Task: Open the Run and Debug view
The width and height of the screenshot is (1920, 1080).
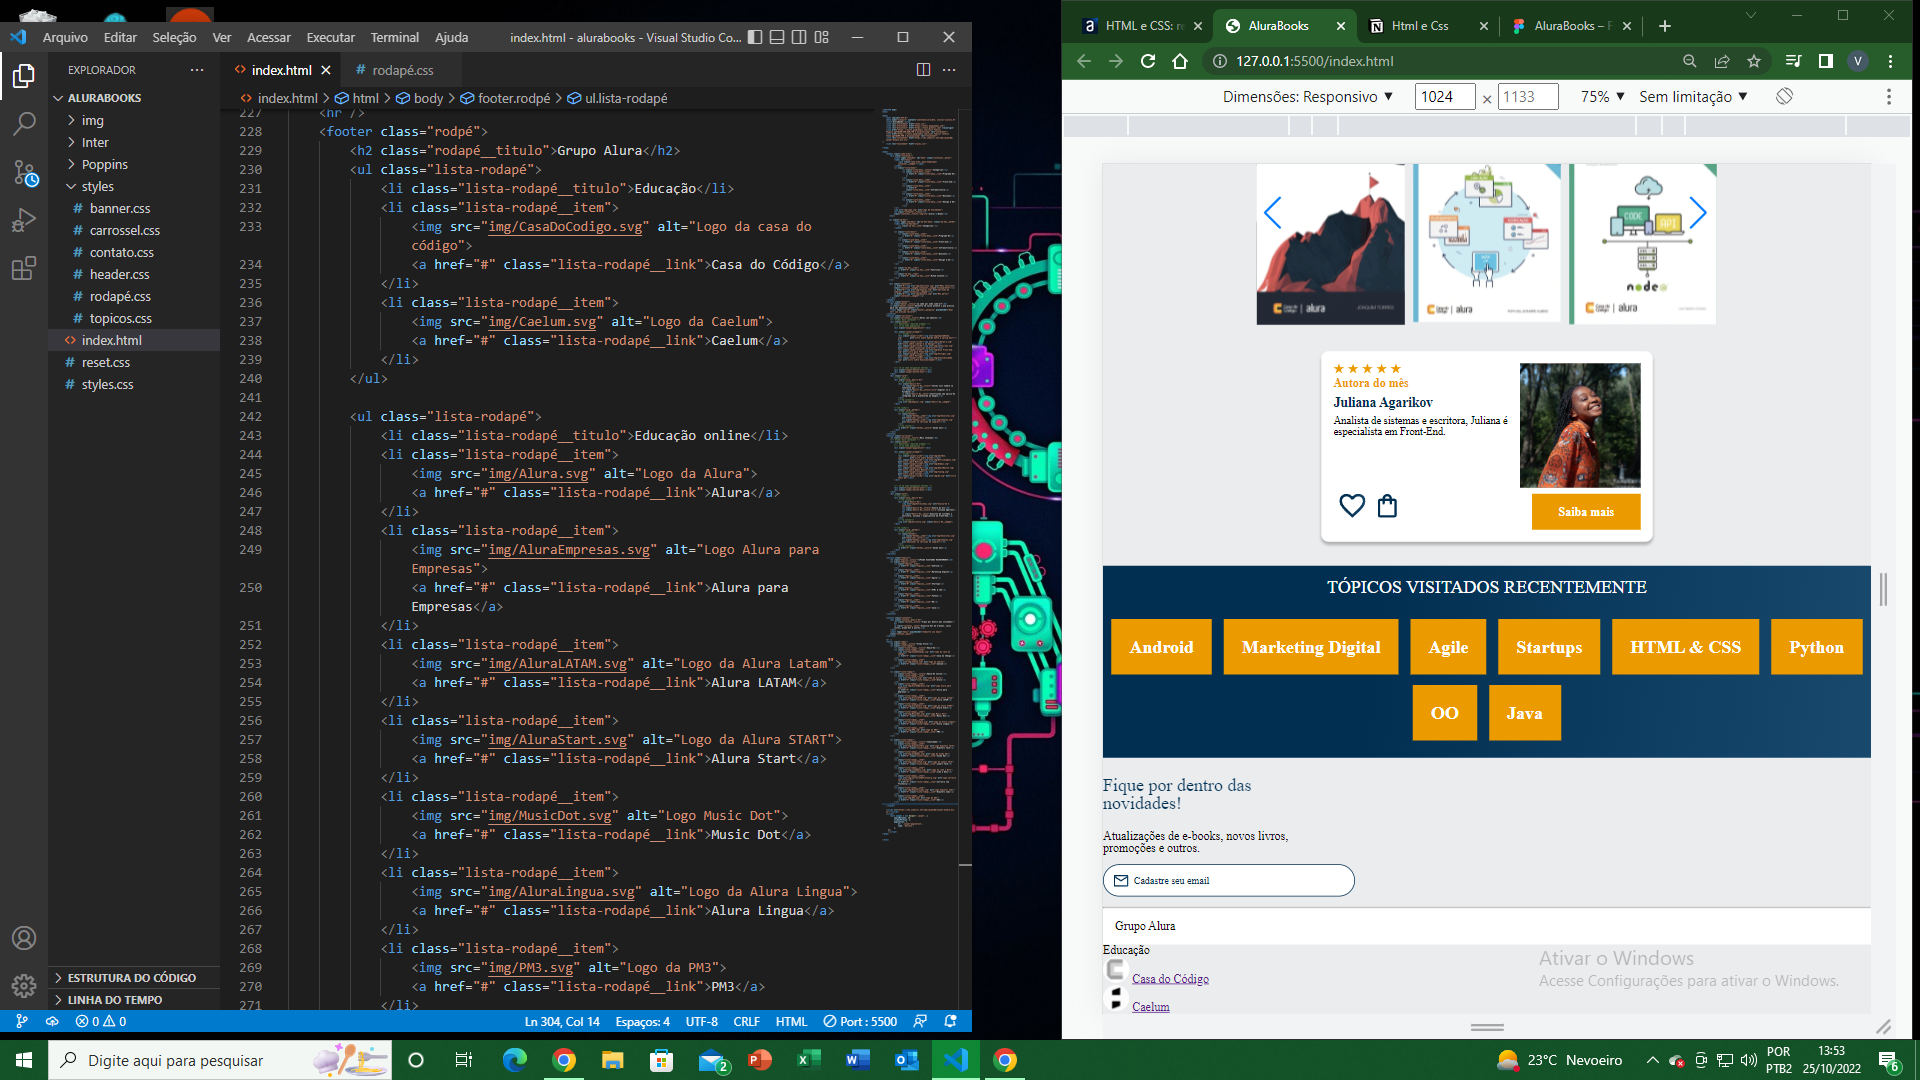Action: (24, 220)
